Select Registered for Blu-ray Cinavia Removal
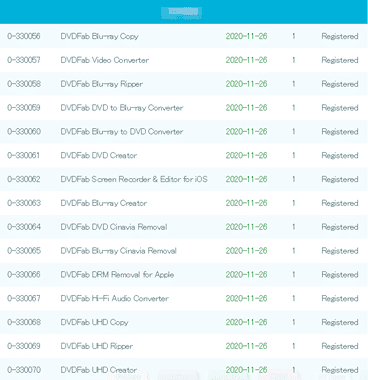 pyautogui.click(x=340, y=251)
